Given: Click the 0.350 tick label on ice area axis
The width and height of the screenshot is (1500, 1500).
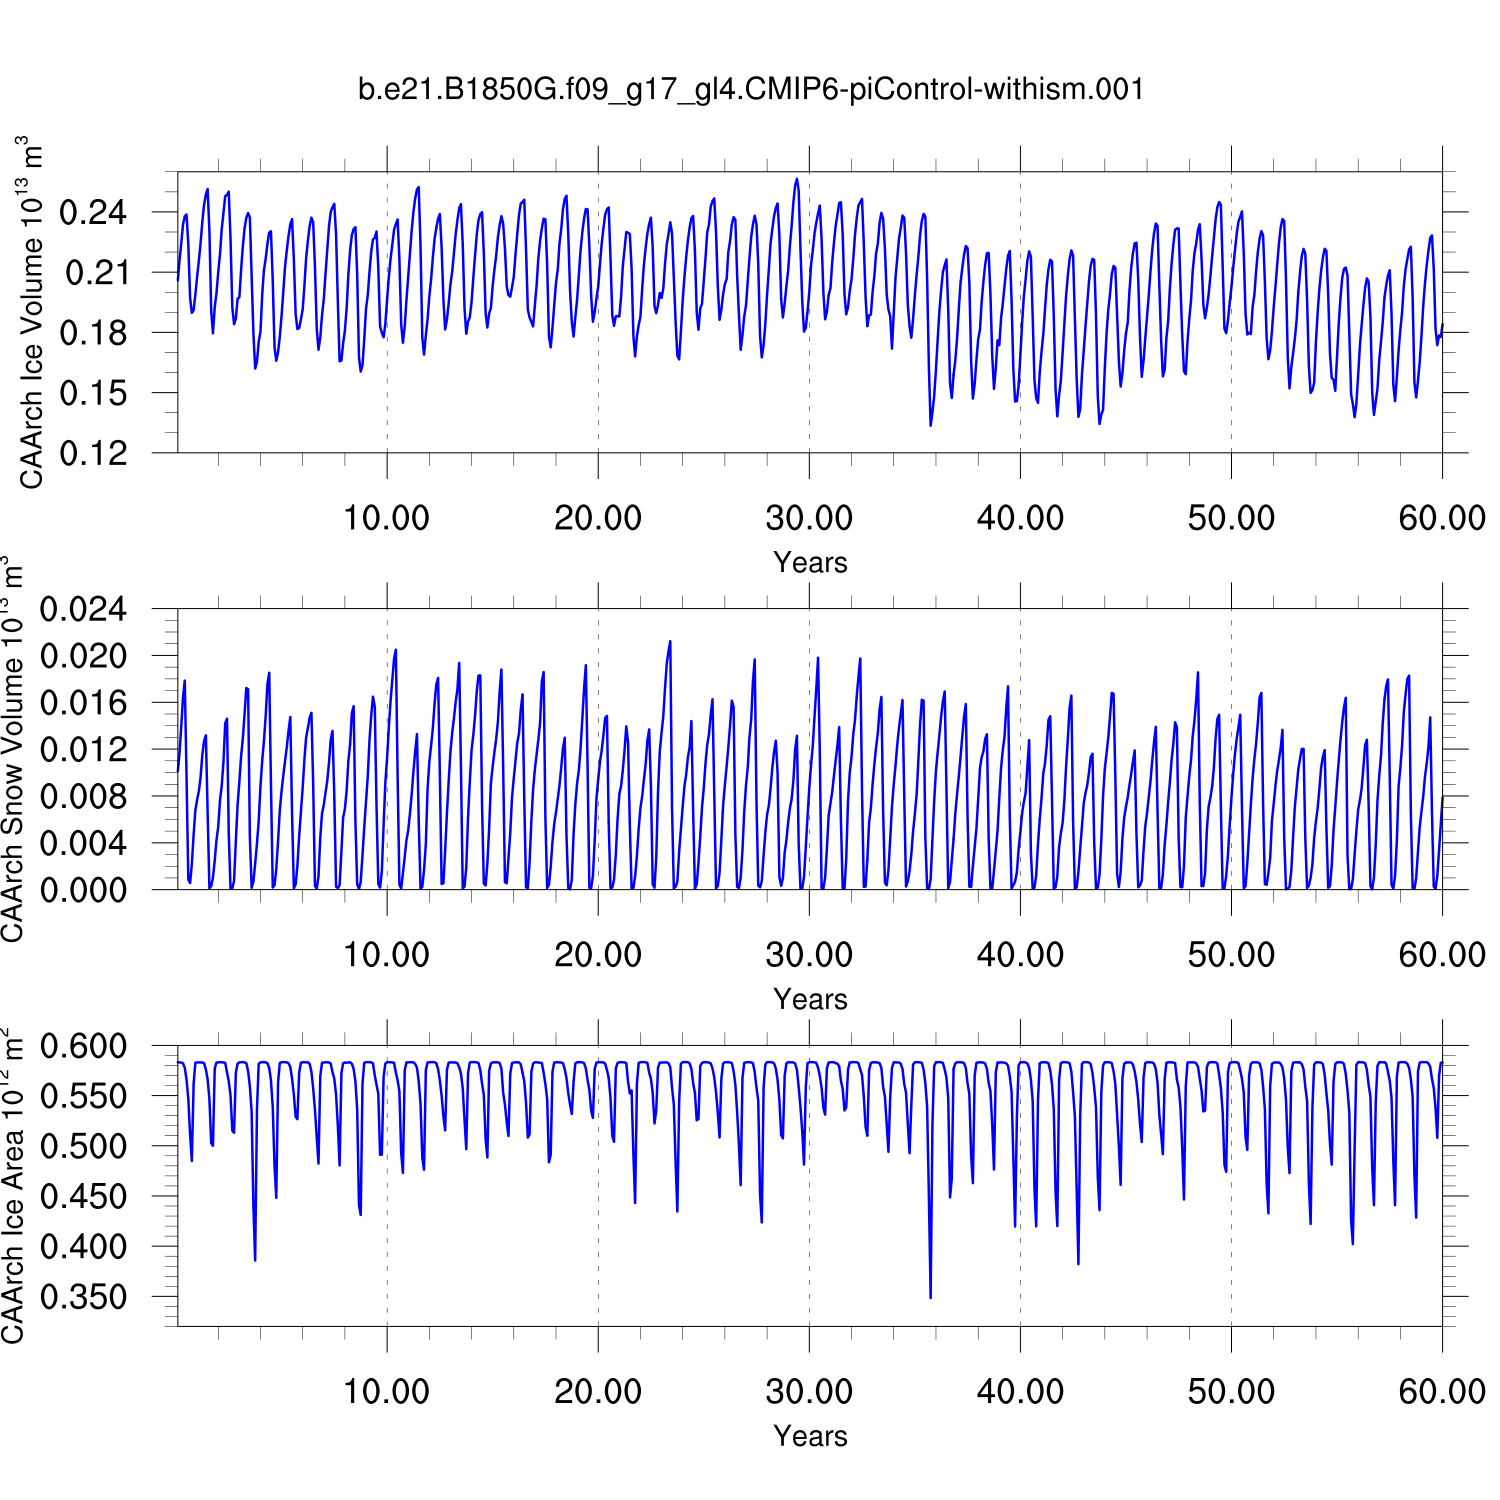Looking at the screenshot, I should tap(83, 1297).
